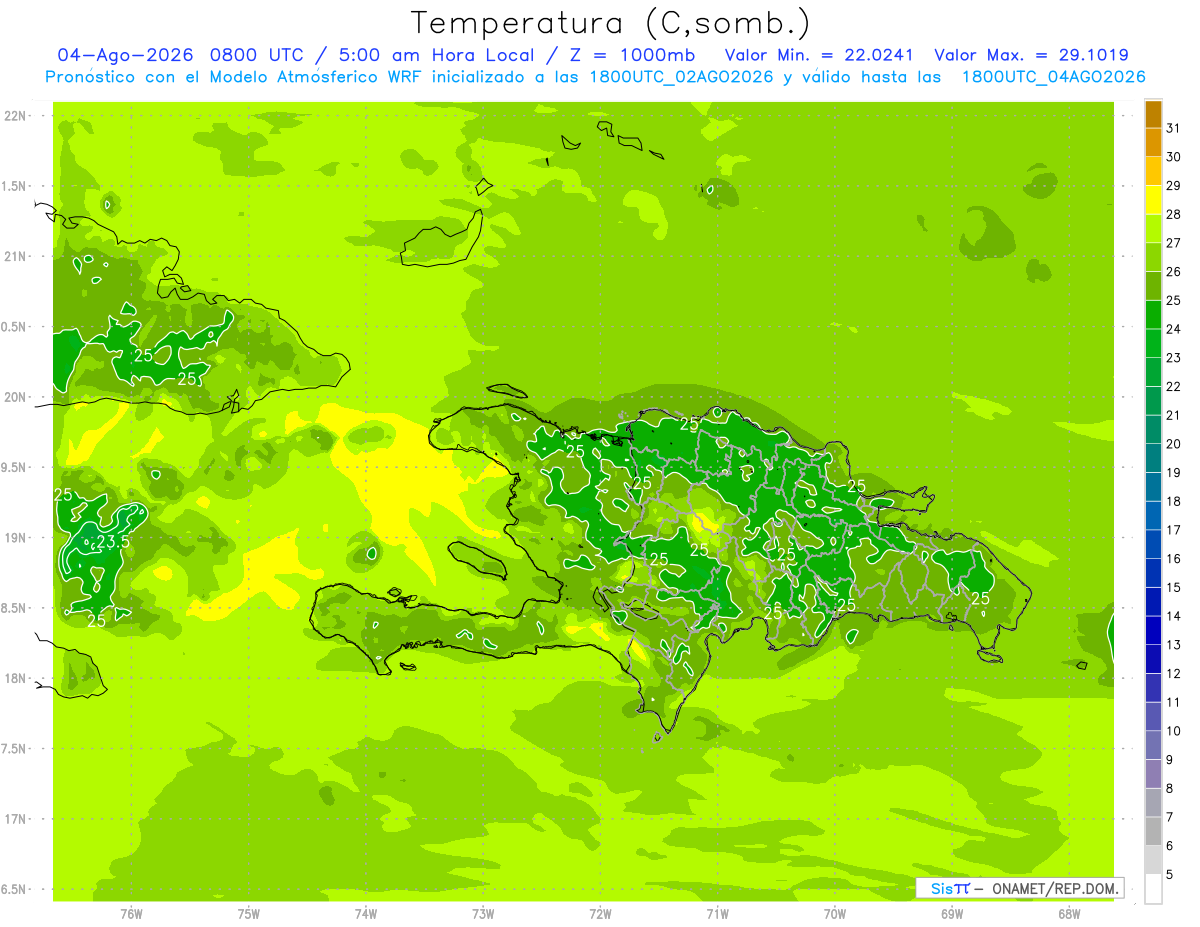Click longitude axis label "68W"
This screenshot has height=927, width=1200.
coord(1069,913)
